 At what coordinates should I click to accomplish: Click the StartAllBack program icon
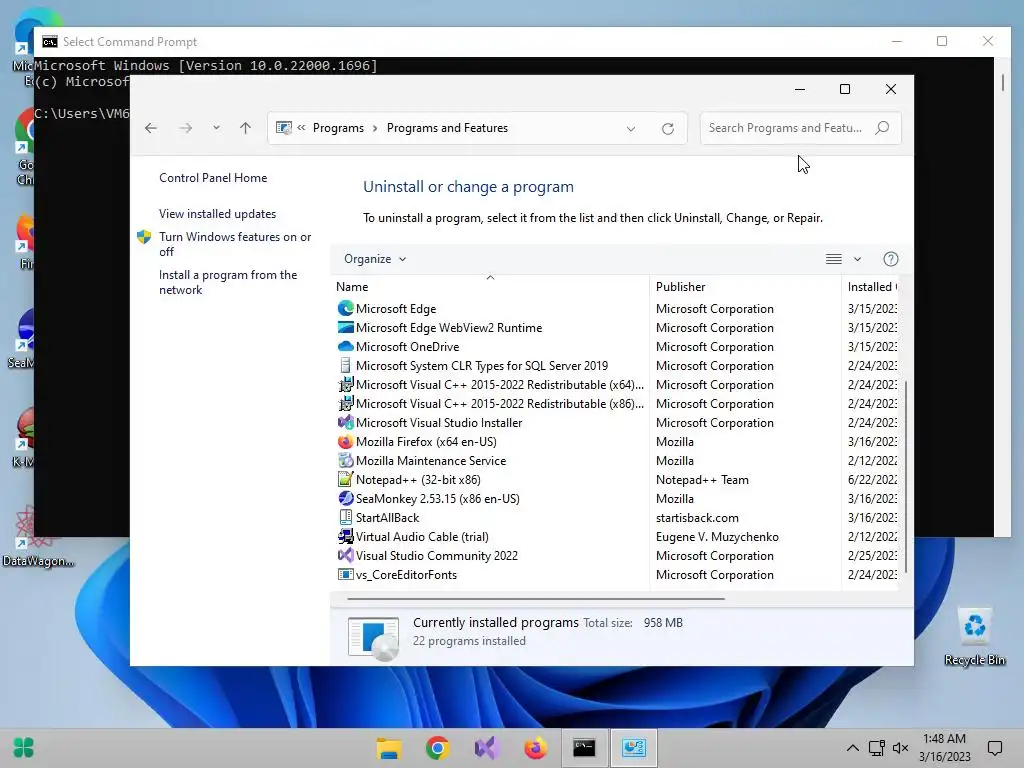[x=345, y=517]
